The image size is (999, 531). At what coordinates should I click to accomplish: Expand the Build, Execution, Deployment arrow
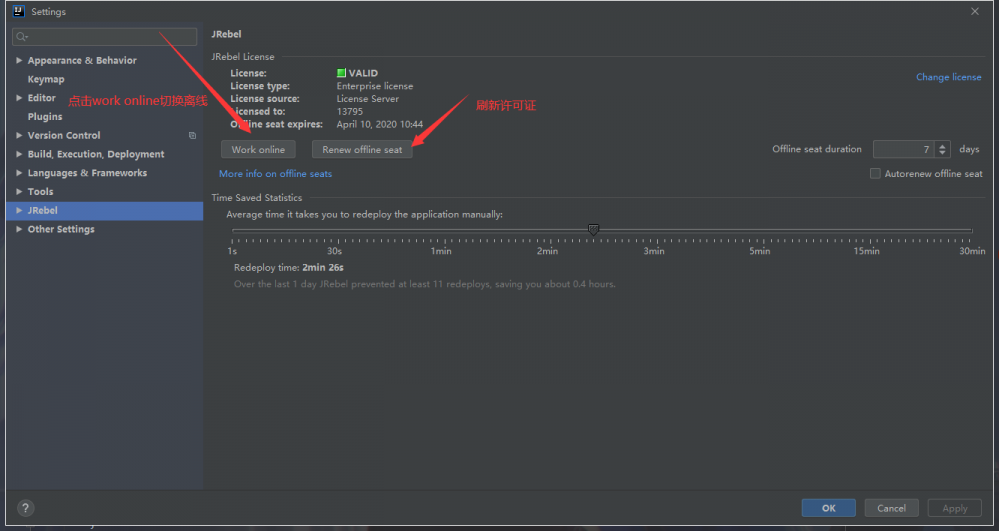tap(19, 154)
